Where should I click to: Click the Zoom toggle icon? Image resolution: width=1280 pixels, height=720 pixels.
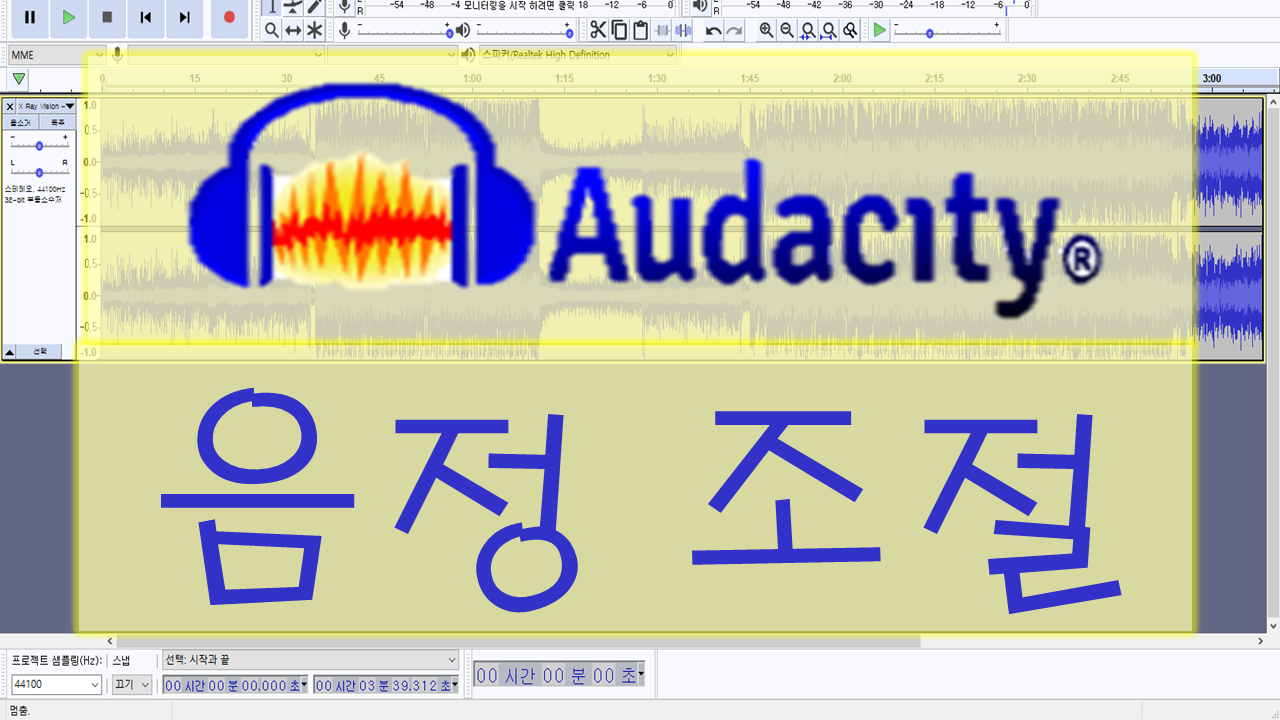click(850, 30)
